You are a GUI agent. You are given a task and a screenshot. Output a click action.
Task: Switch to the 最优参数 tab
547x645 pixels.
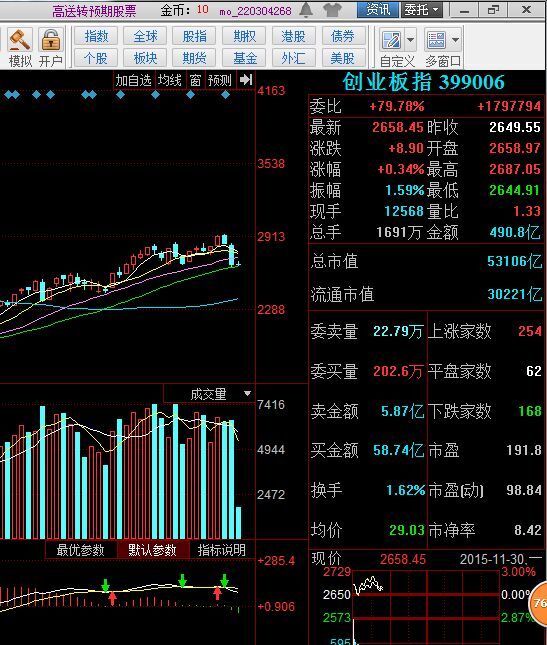(81, 550)
